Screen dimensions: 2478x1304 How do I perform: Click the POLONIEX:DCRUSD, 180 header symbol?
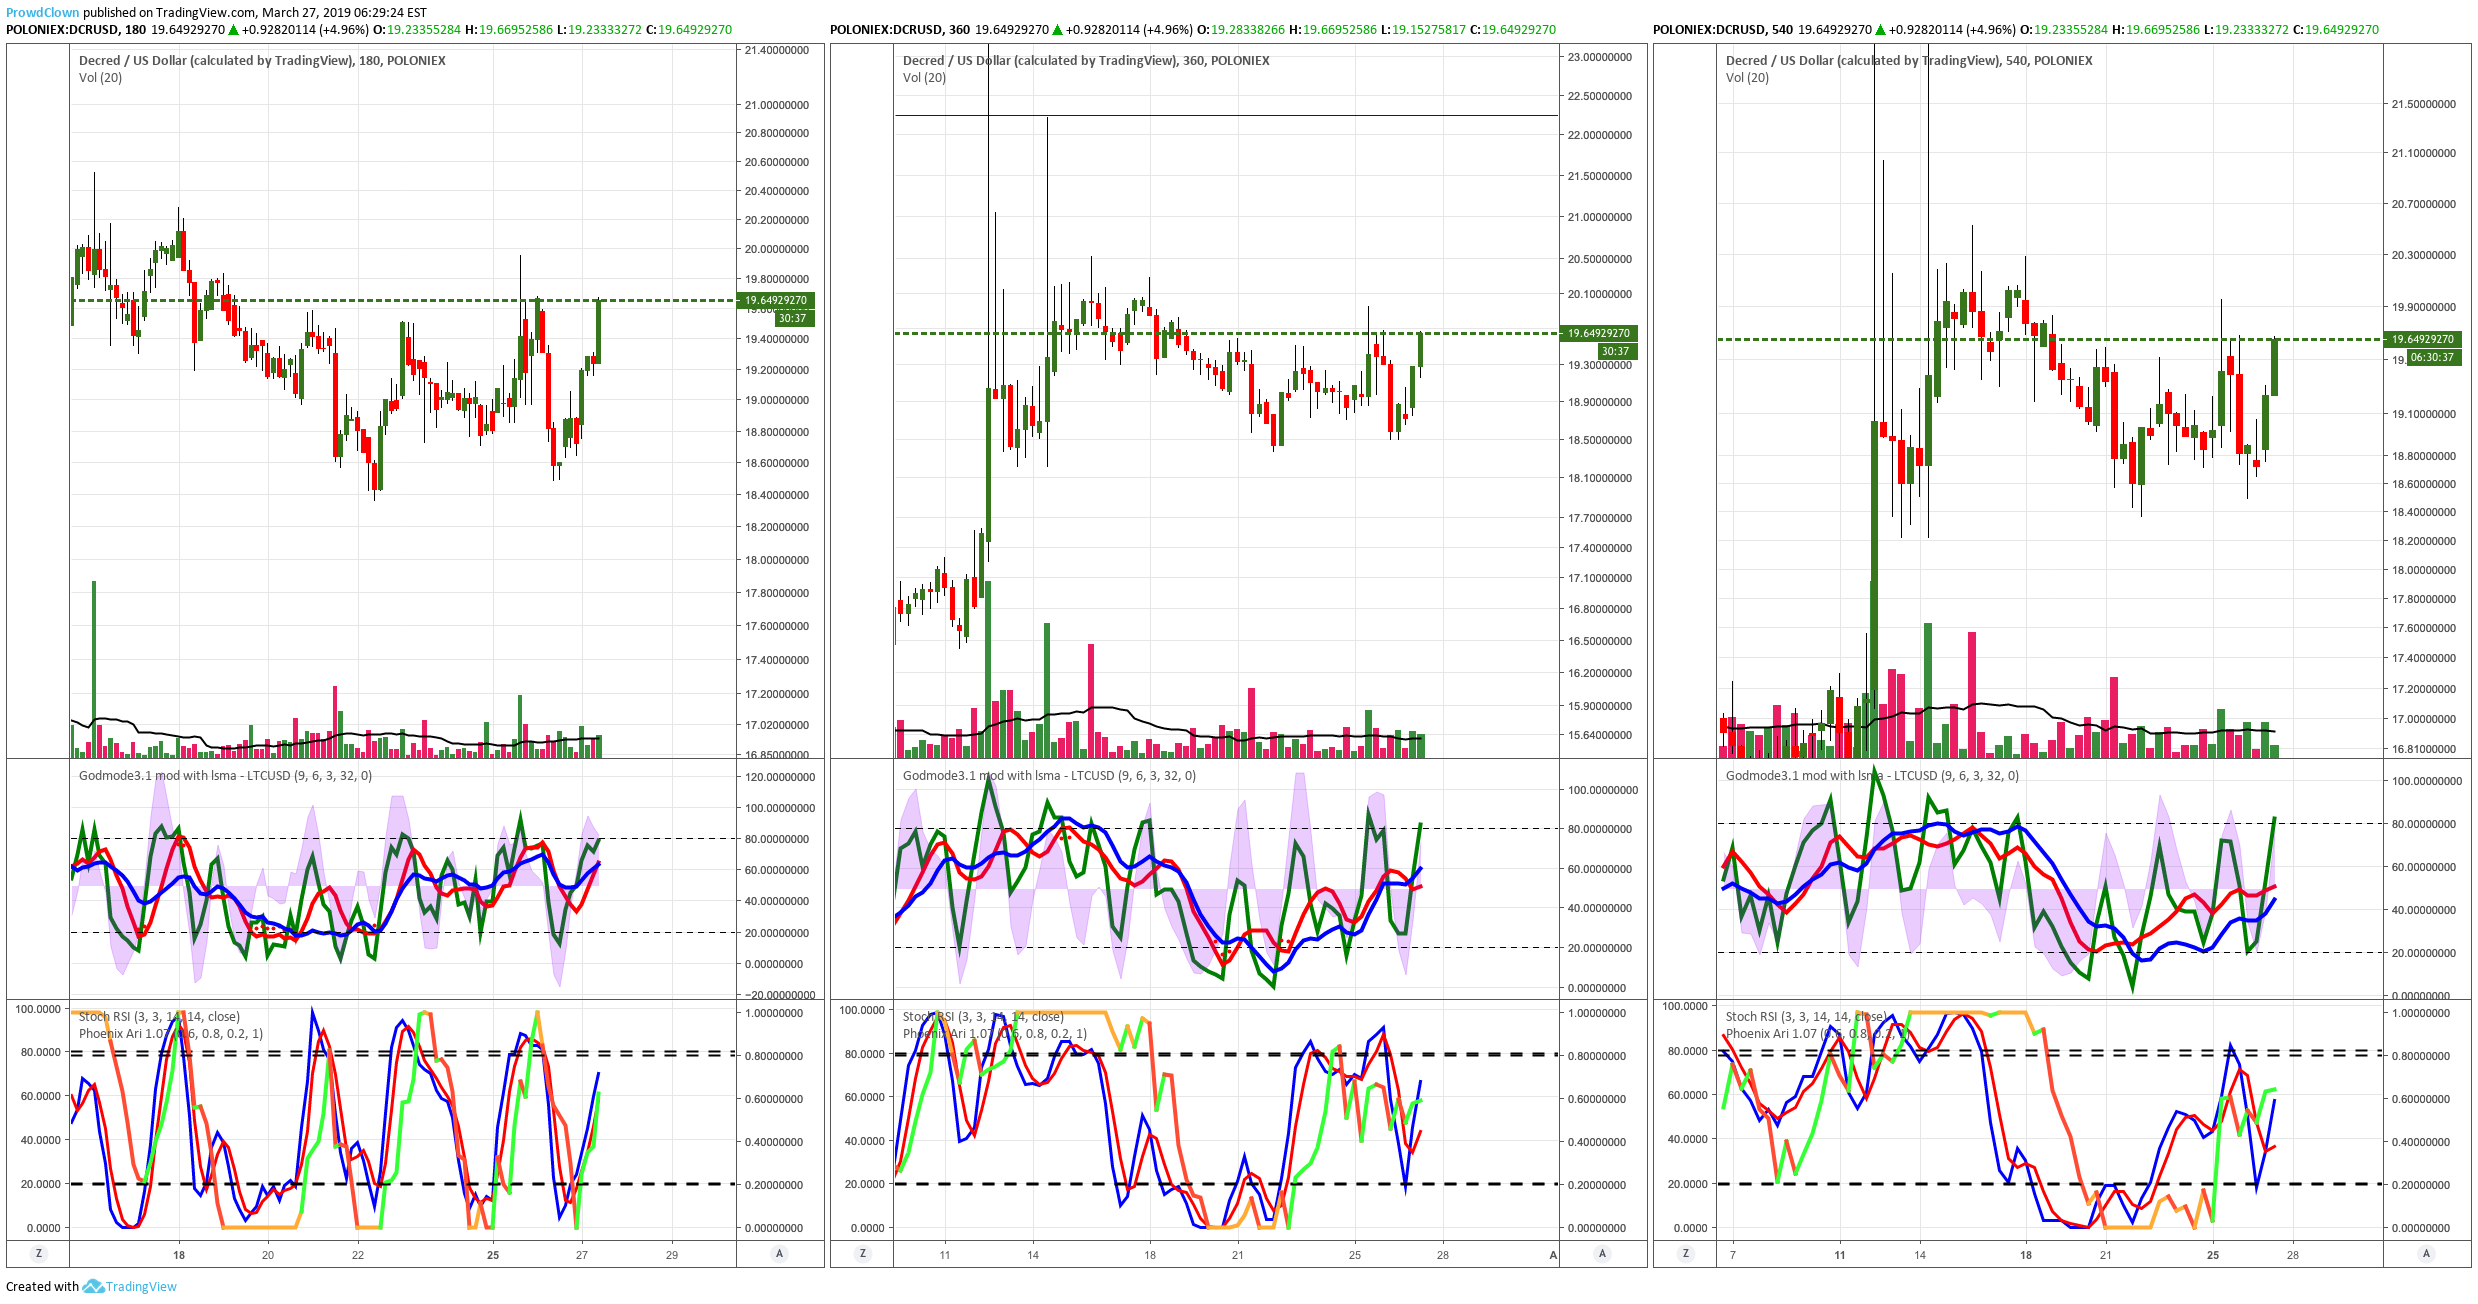76,30
